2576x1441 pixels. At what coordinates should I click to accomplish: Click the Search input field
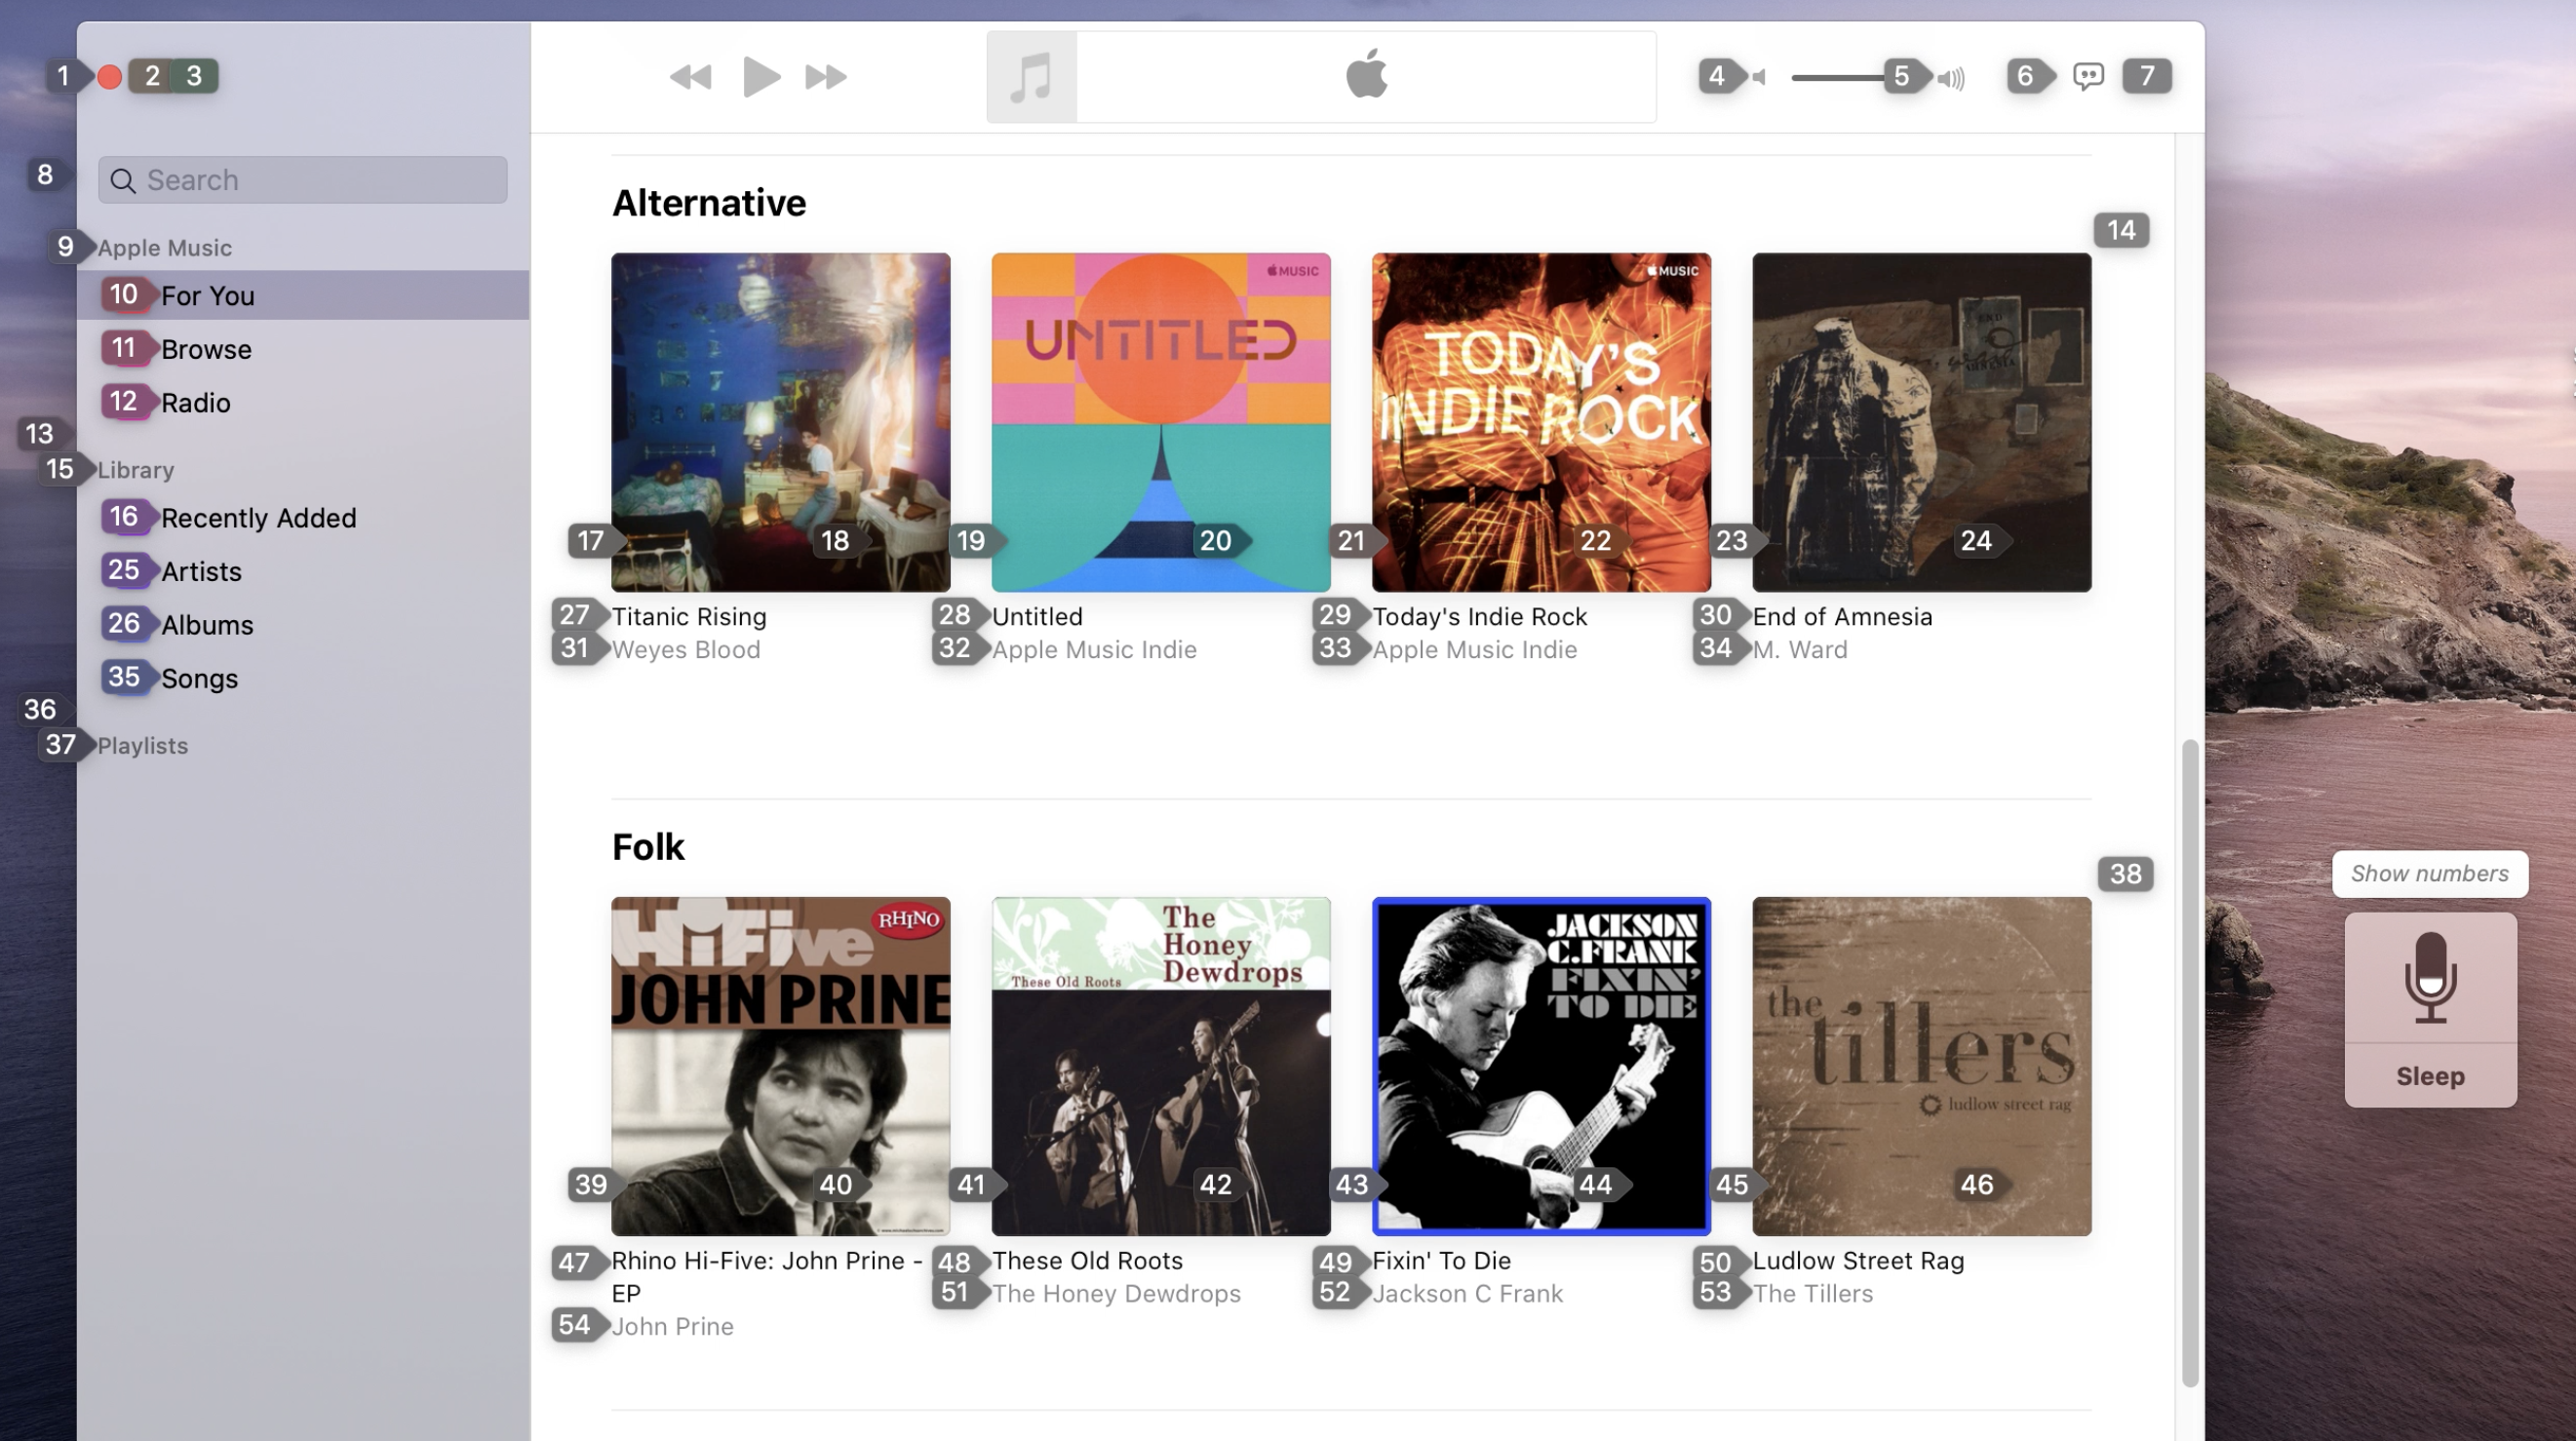pyautogui.click(x=302, y=178)
